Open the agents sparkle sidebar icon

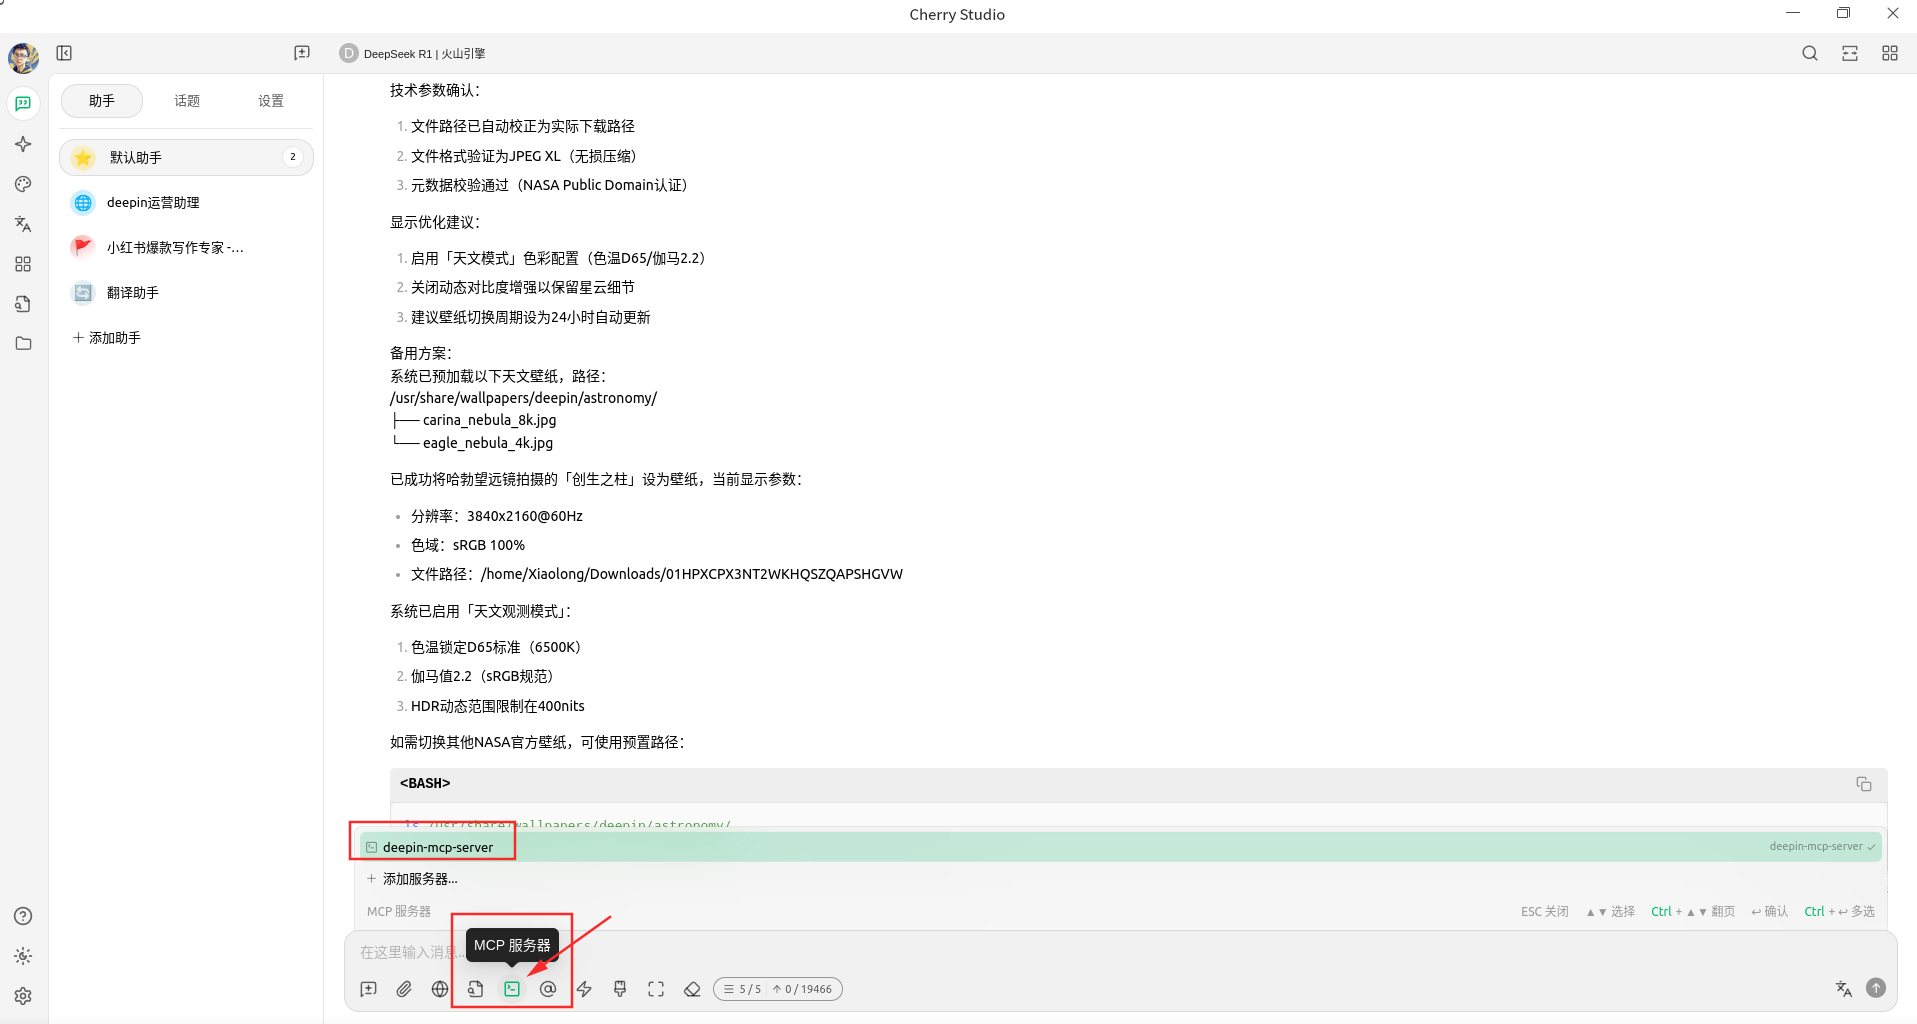23,144
